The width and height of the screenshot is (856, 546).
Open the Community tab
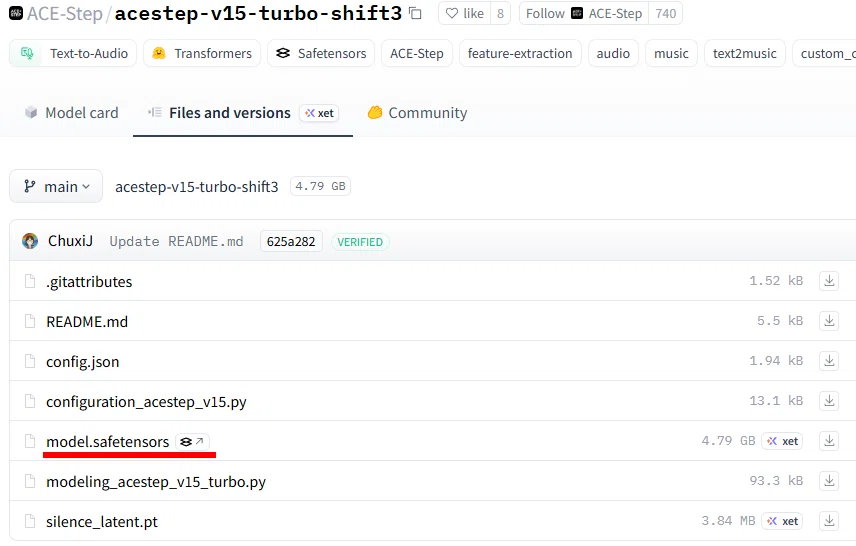coord(418,113)
